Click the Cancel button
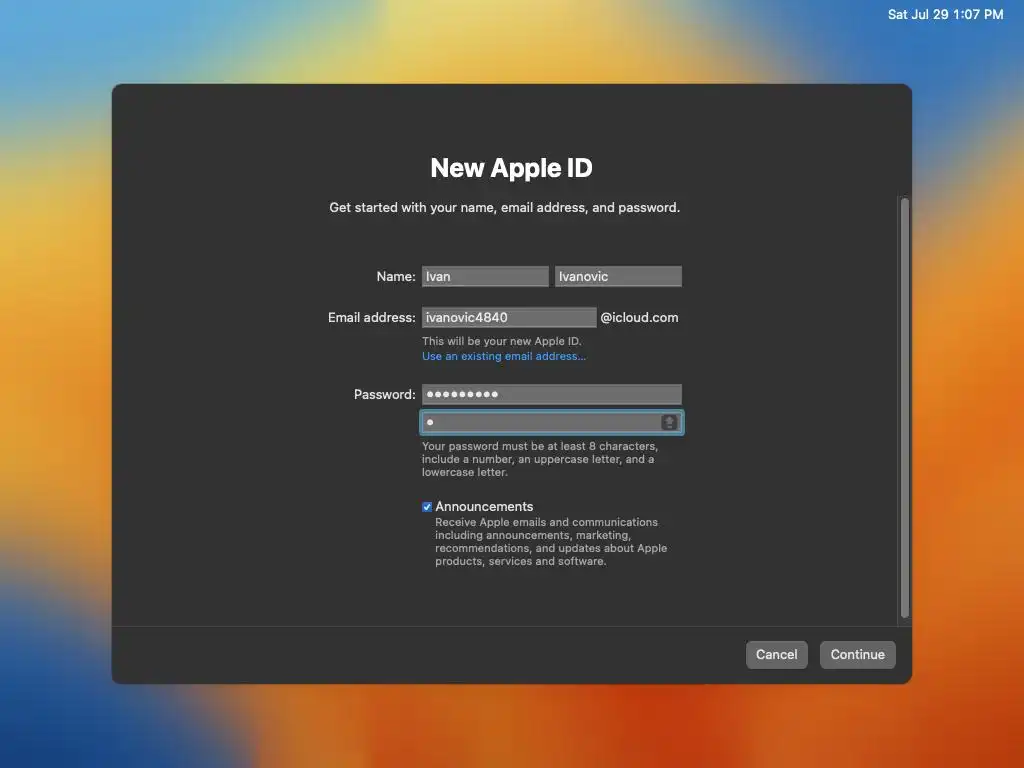1024x768 pixels. coord(776,654)
